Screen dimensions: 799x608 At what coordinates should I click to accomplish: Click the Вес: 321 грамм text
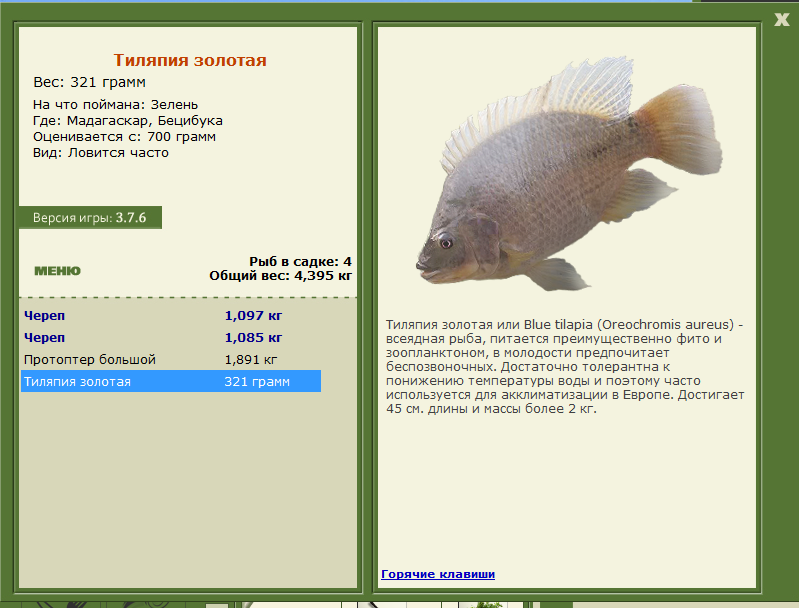click(x=90, y=82)
